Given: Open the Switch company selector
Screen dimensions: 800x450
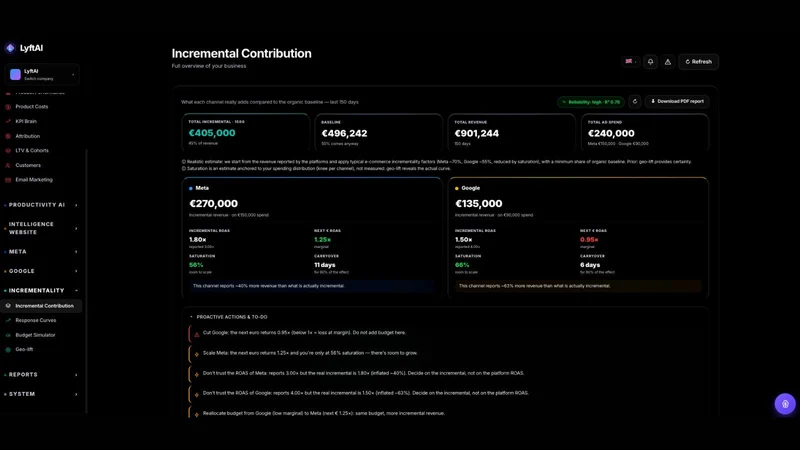Looking at the screenshot, I should coord(42,74).
